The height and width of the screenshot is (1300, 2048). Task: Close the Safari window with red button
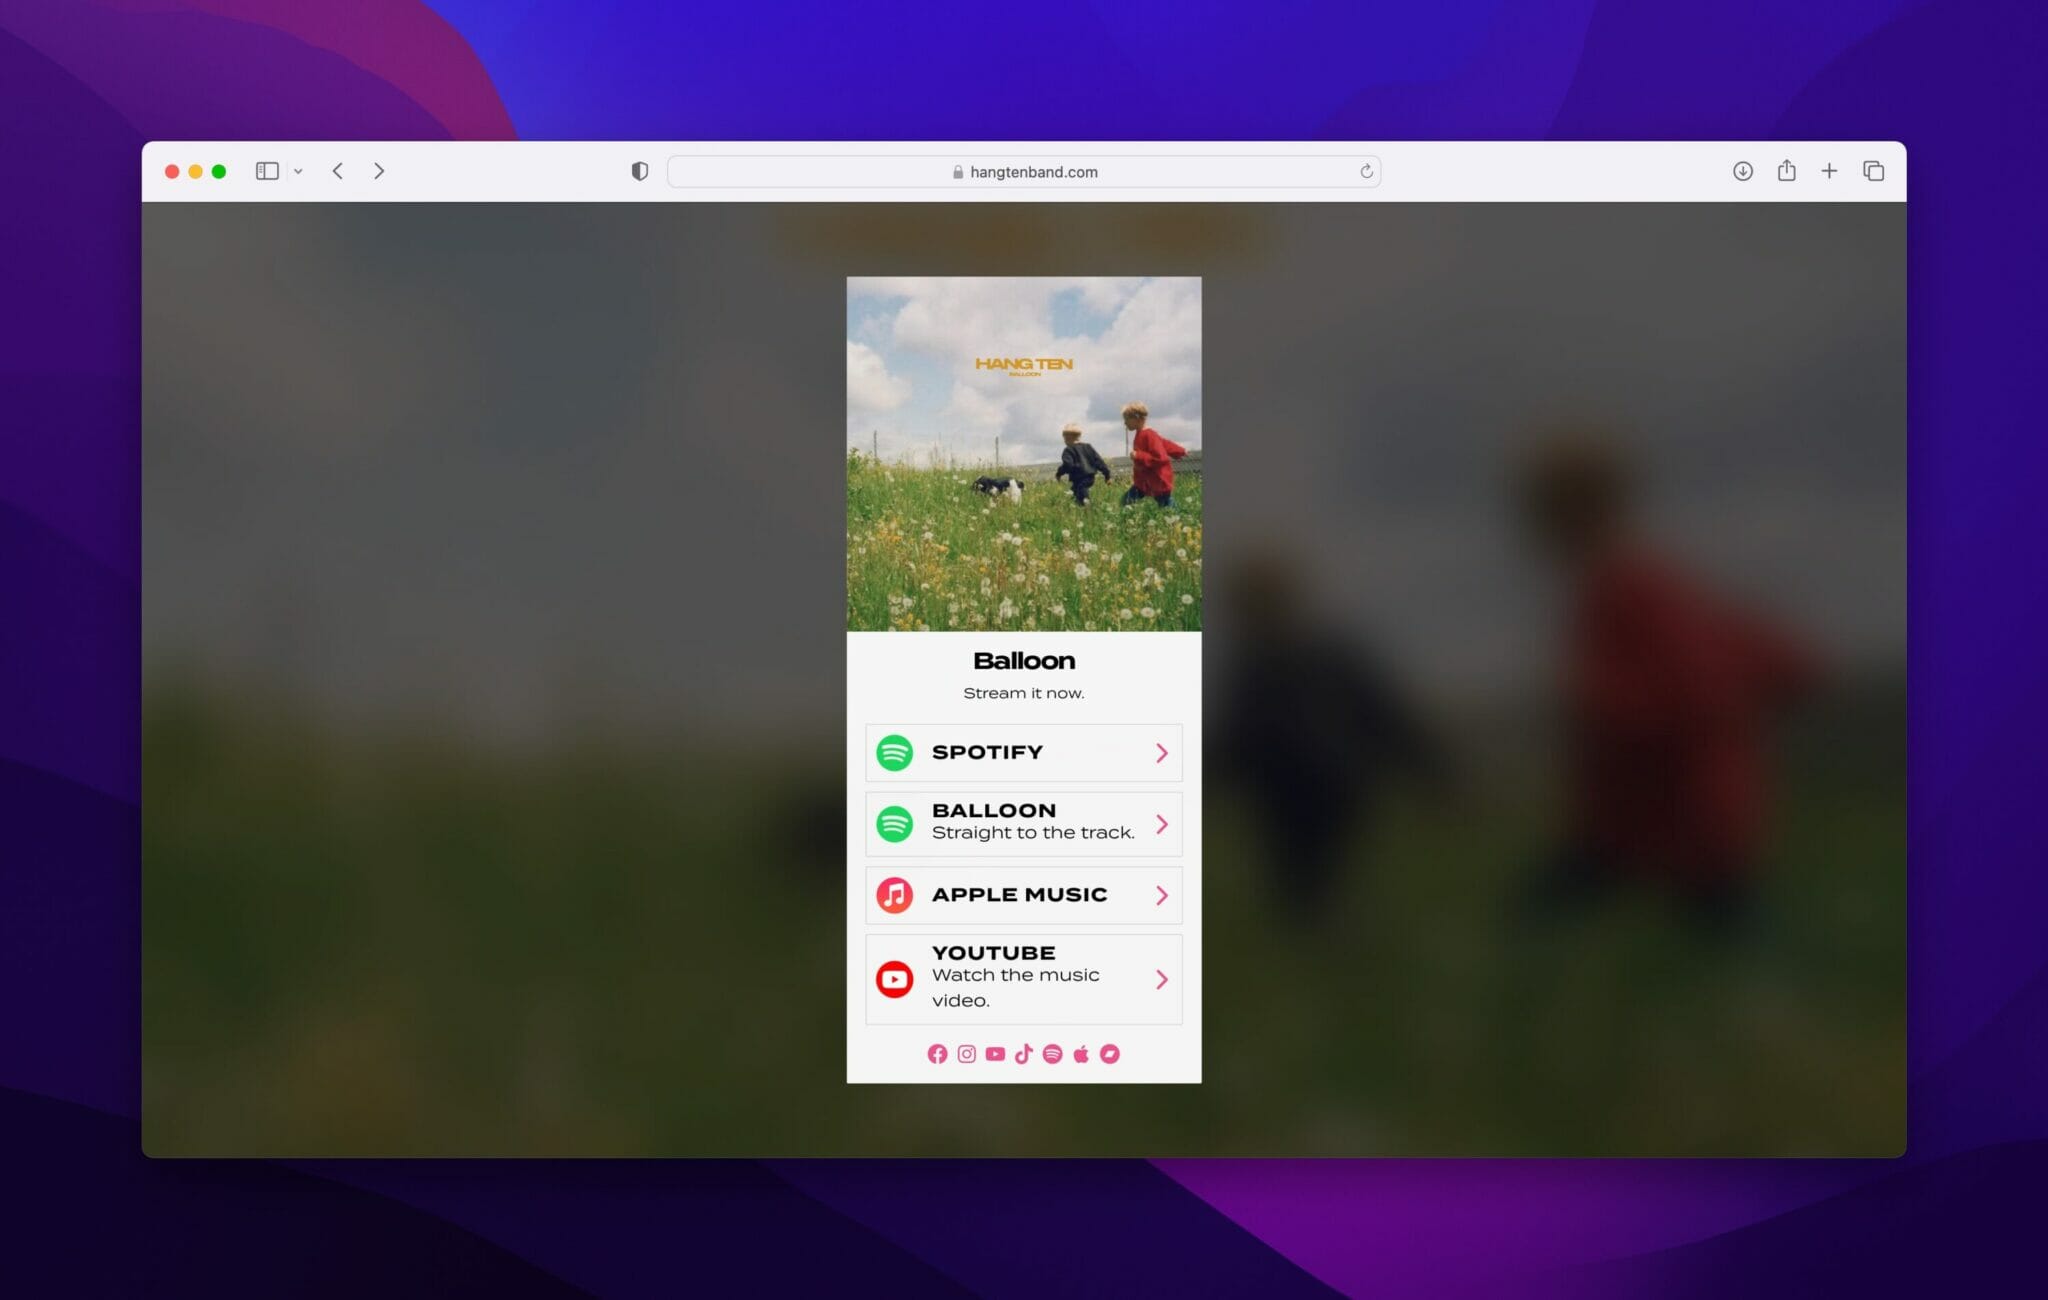point(172,171)
